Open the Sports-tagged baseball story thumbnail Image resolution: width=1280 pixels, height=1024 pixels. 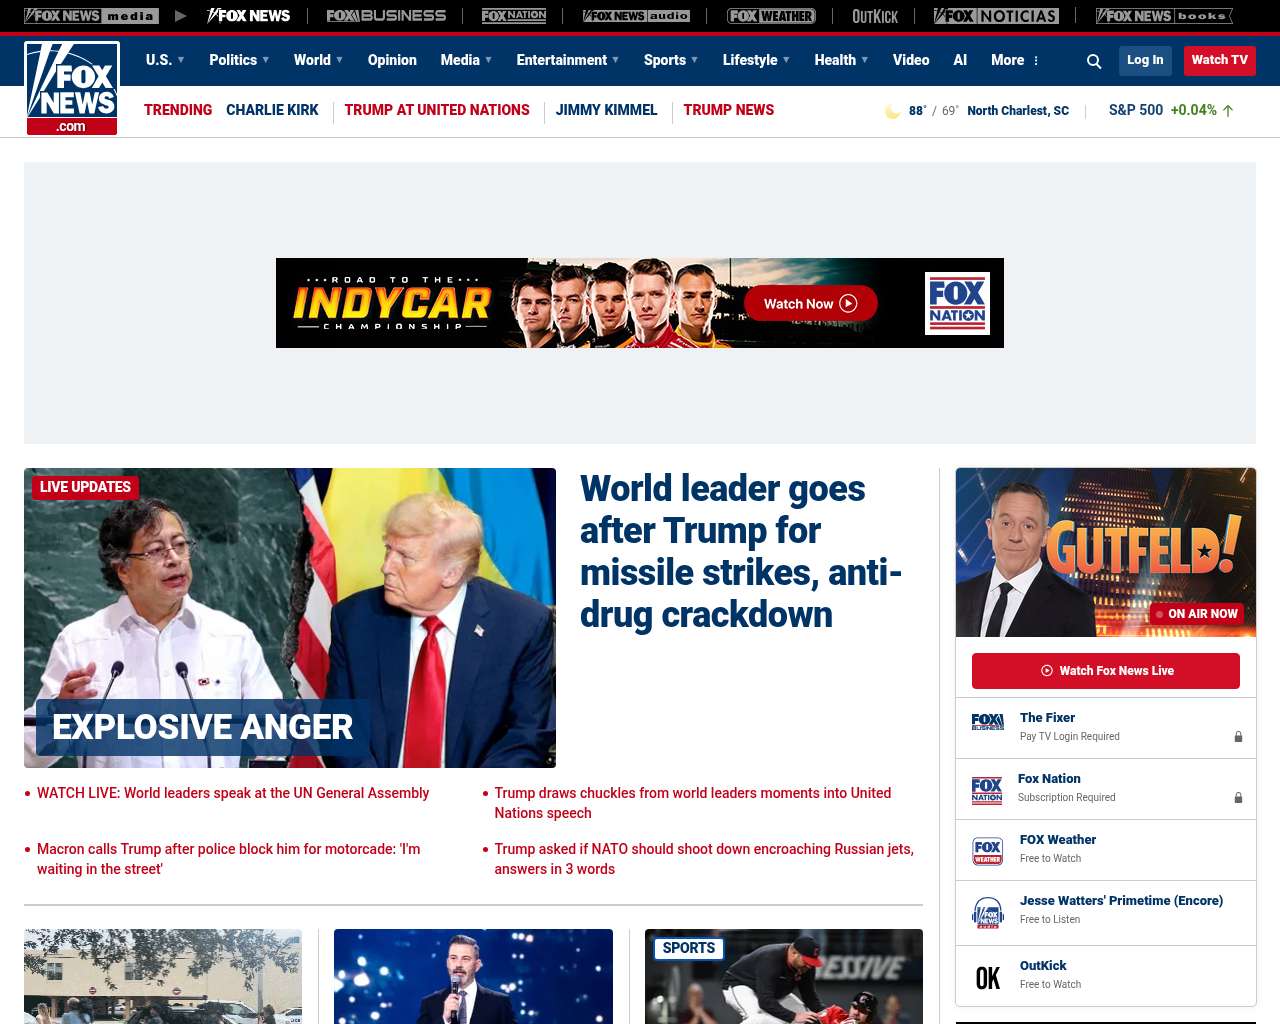[x=784, y=976]
